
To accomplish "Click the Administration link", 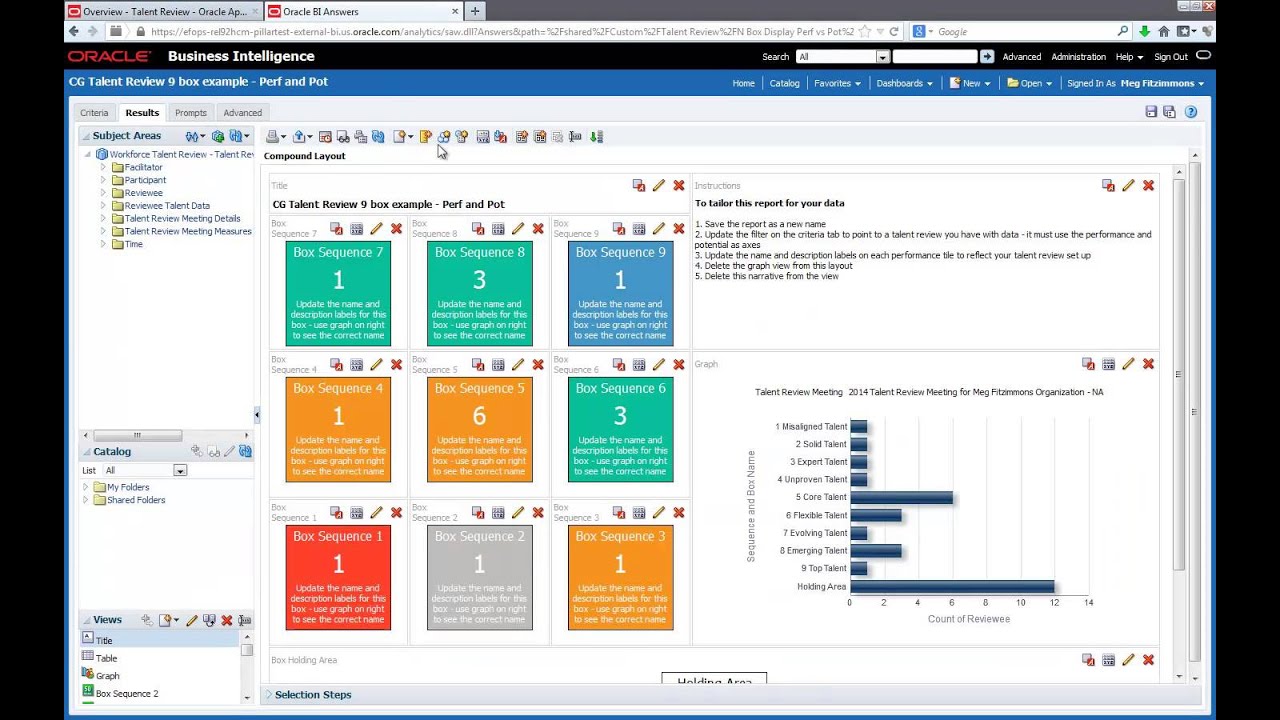I will coord(1078,57).
